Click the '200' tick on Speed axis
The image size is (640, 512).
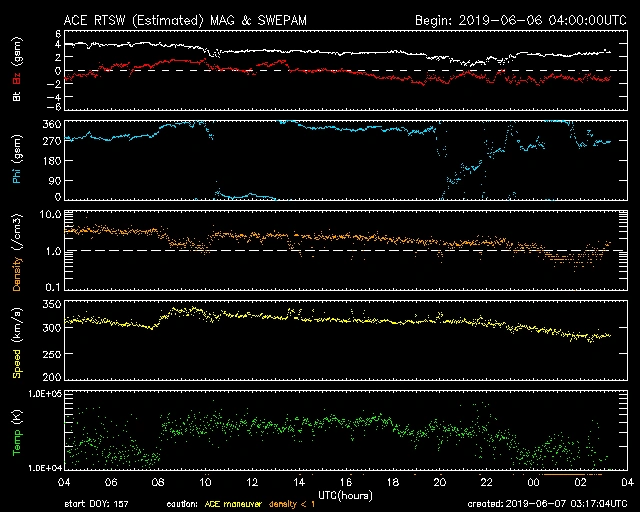(52, 376)
